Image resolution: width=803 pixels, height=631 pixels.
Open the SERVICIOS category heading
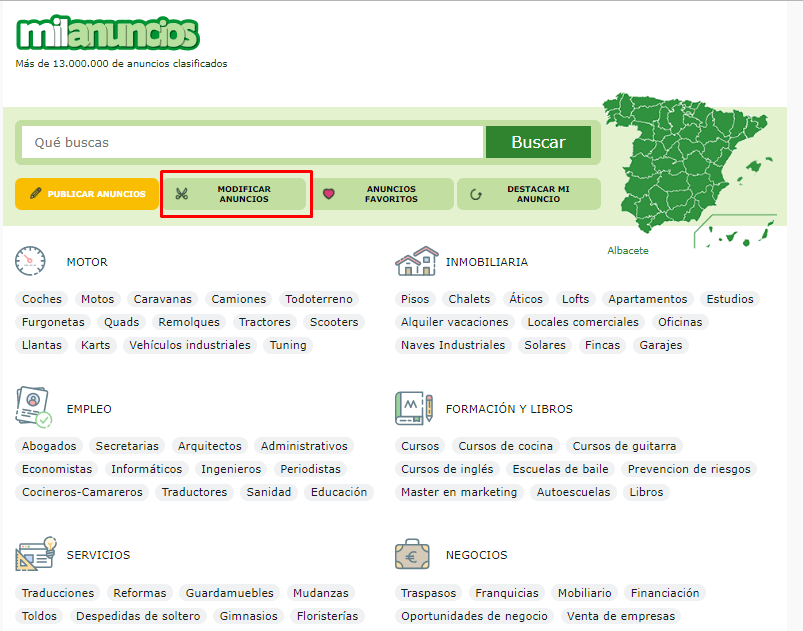pyautogui.click(x=98, y=555)
